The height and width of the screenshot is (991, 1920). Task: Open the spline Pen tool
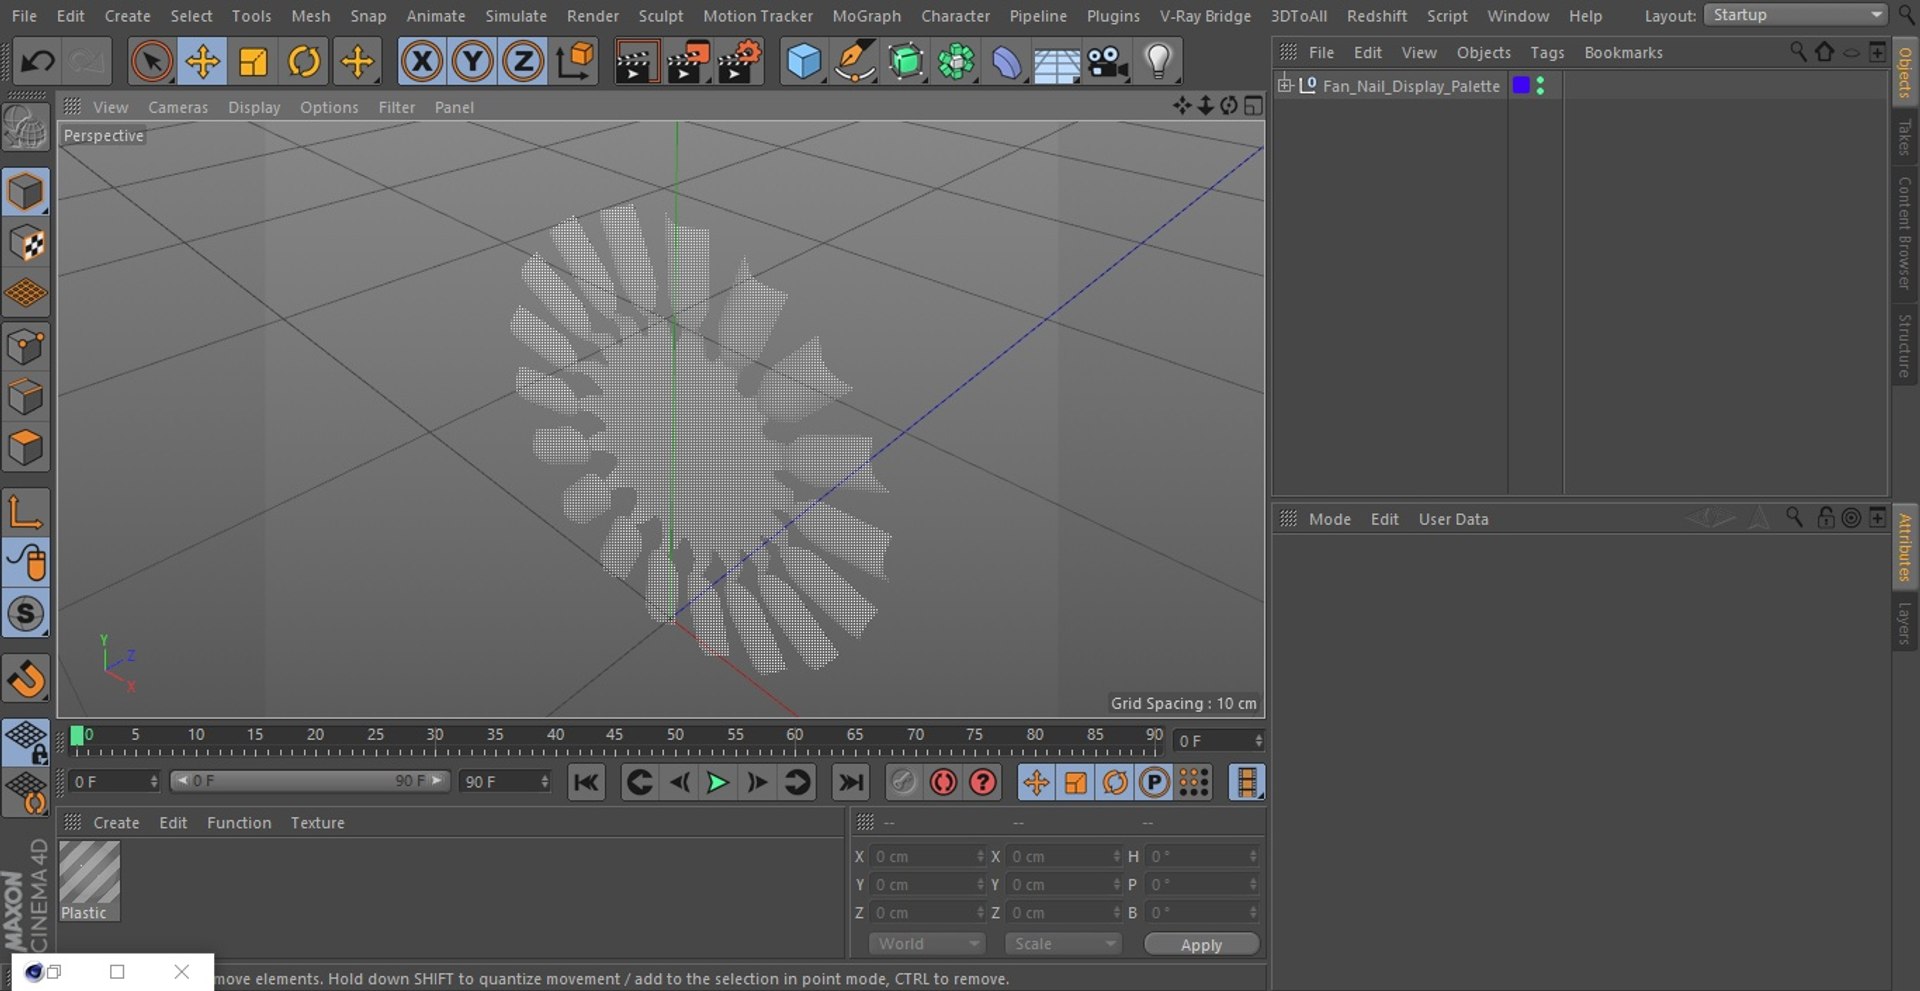coord(855,62)
